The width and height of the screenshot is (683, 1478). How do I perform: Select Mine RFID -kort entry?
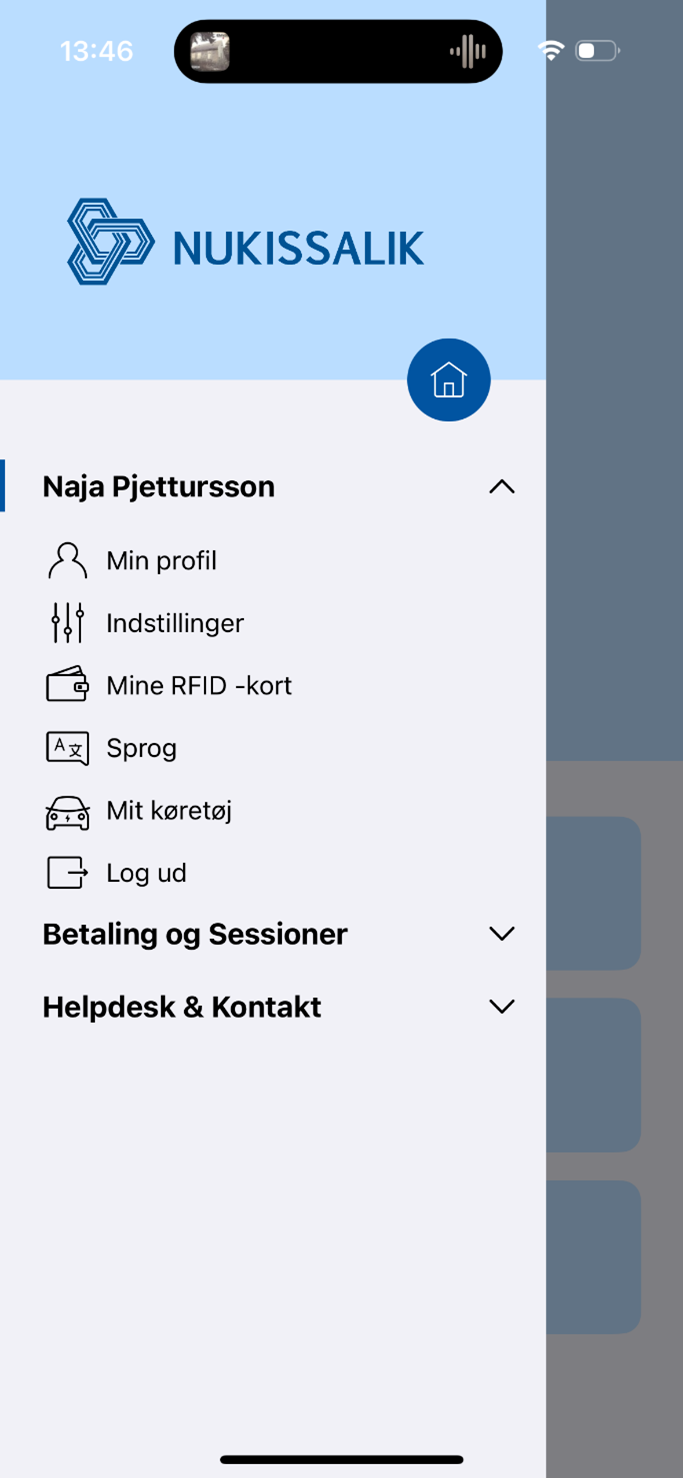[x=199, y=686]
